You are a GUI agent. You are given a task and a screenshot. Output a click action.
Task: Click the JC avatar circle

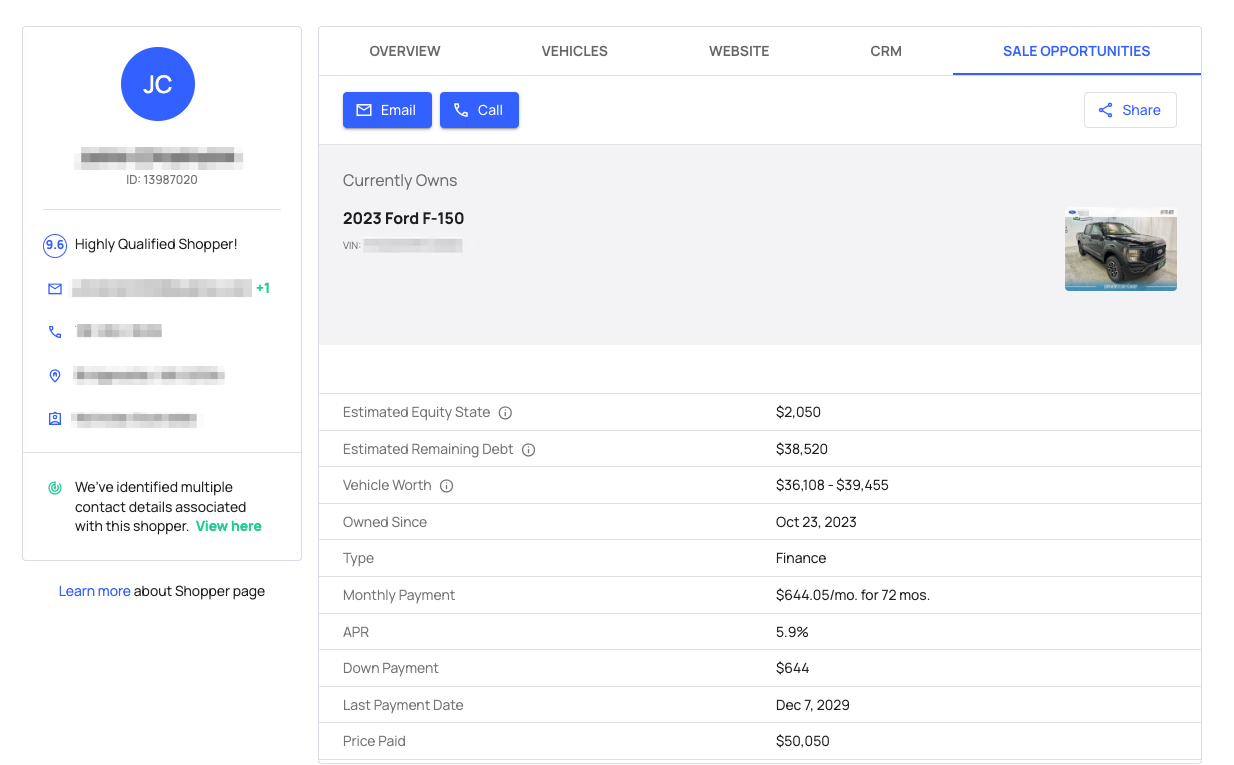157,84
